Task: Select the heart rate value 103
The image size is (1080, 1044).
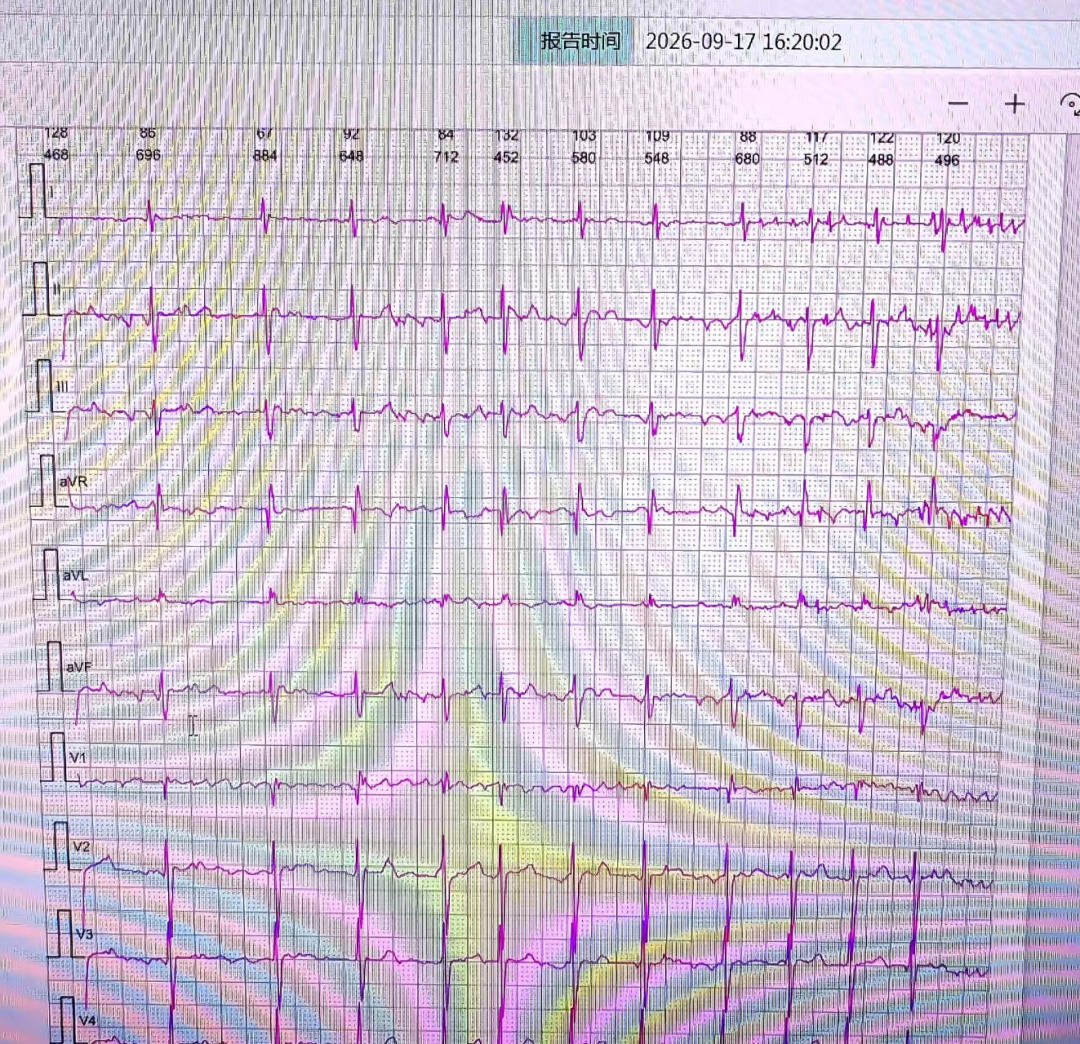Action: (583, 136)
